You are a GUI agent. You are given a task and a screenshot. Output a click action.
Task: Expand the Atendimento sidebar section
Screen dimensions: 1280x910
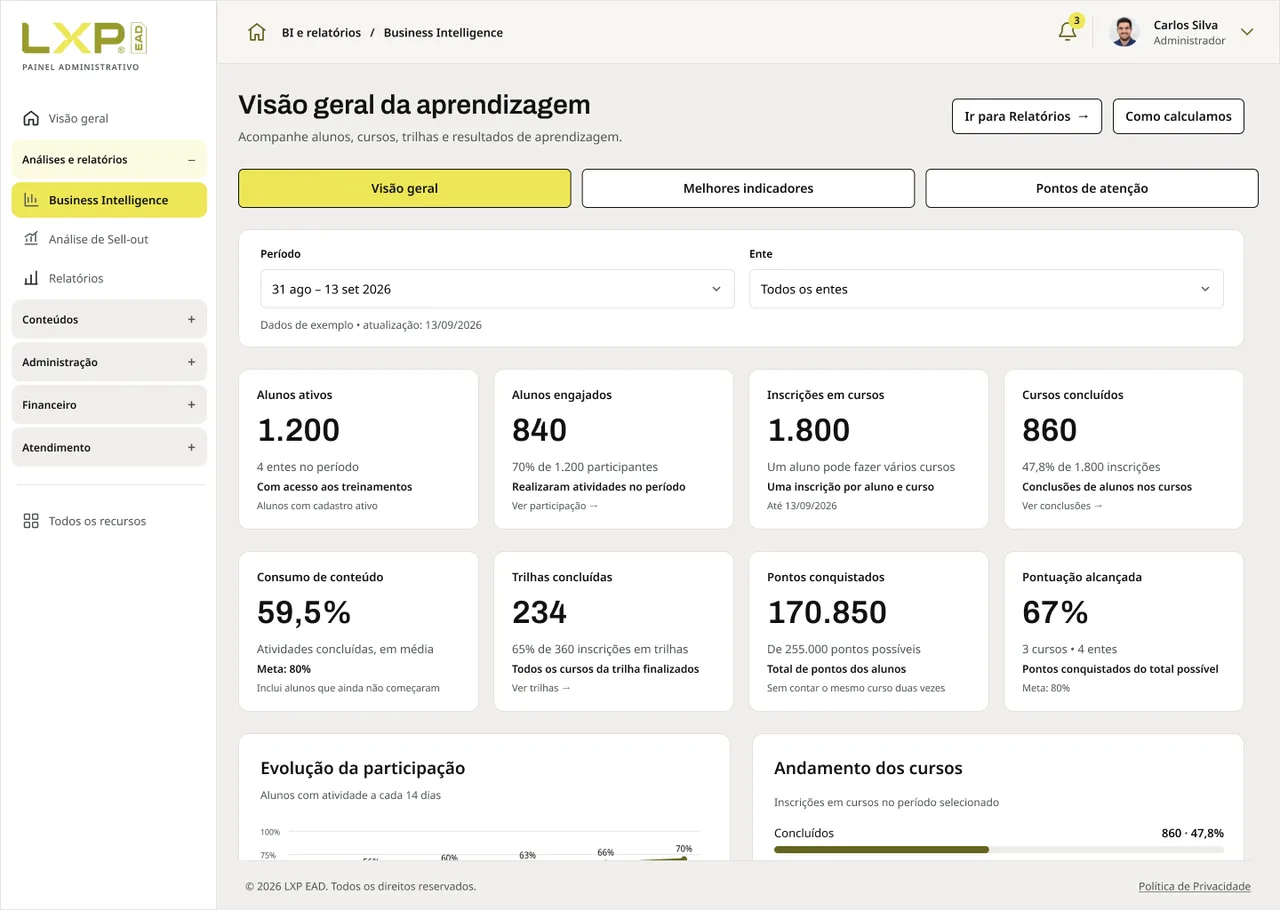109,448
